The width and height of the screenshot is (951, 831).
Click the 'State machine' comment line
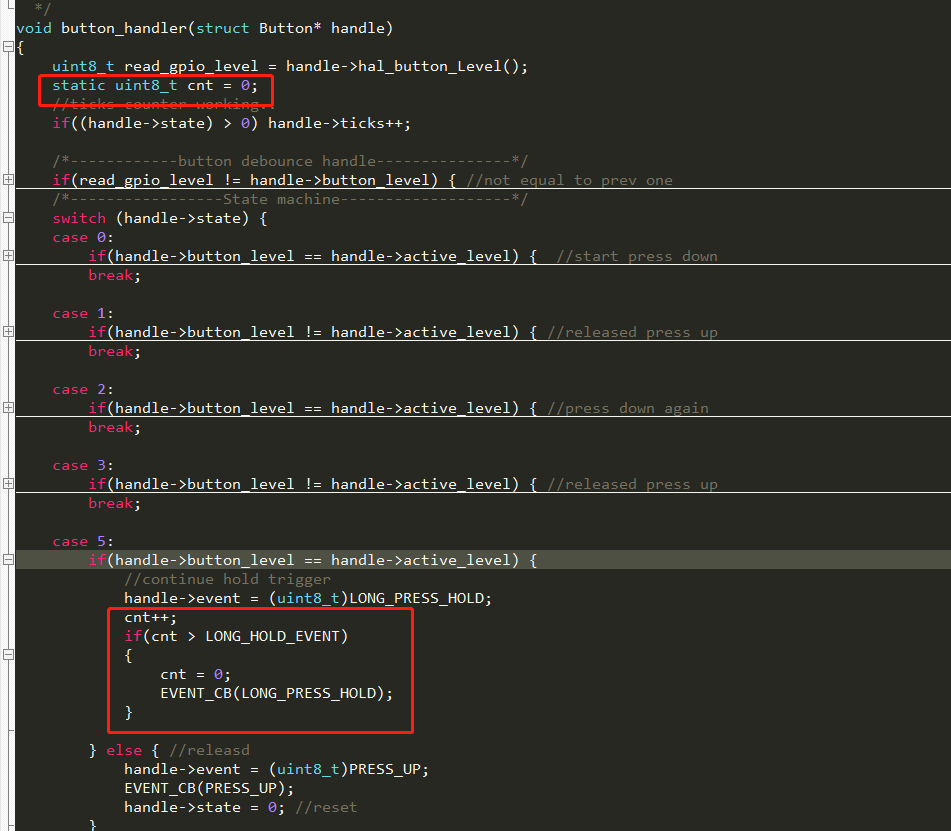tap(290, 199)
